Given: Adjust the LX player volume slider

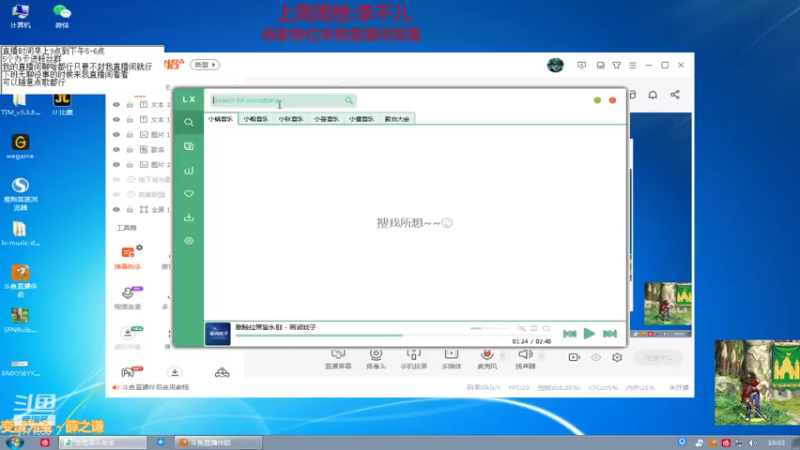Looking at the screenshot, I should 489,328.
